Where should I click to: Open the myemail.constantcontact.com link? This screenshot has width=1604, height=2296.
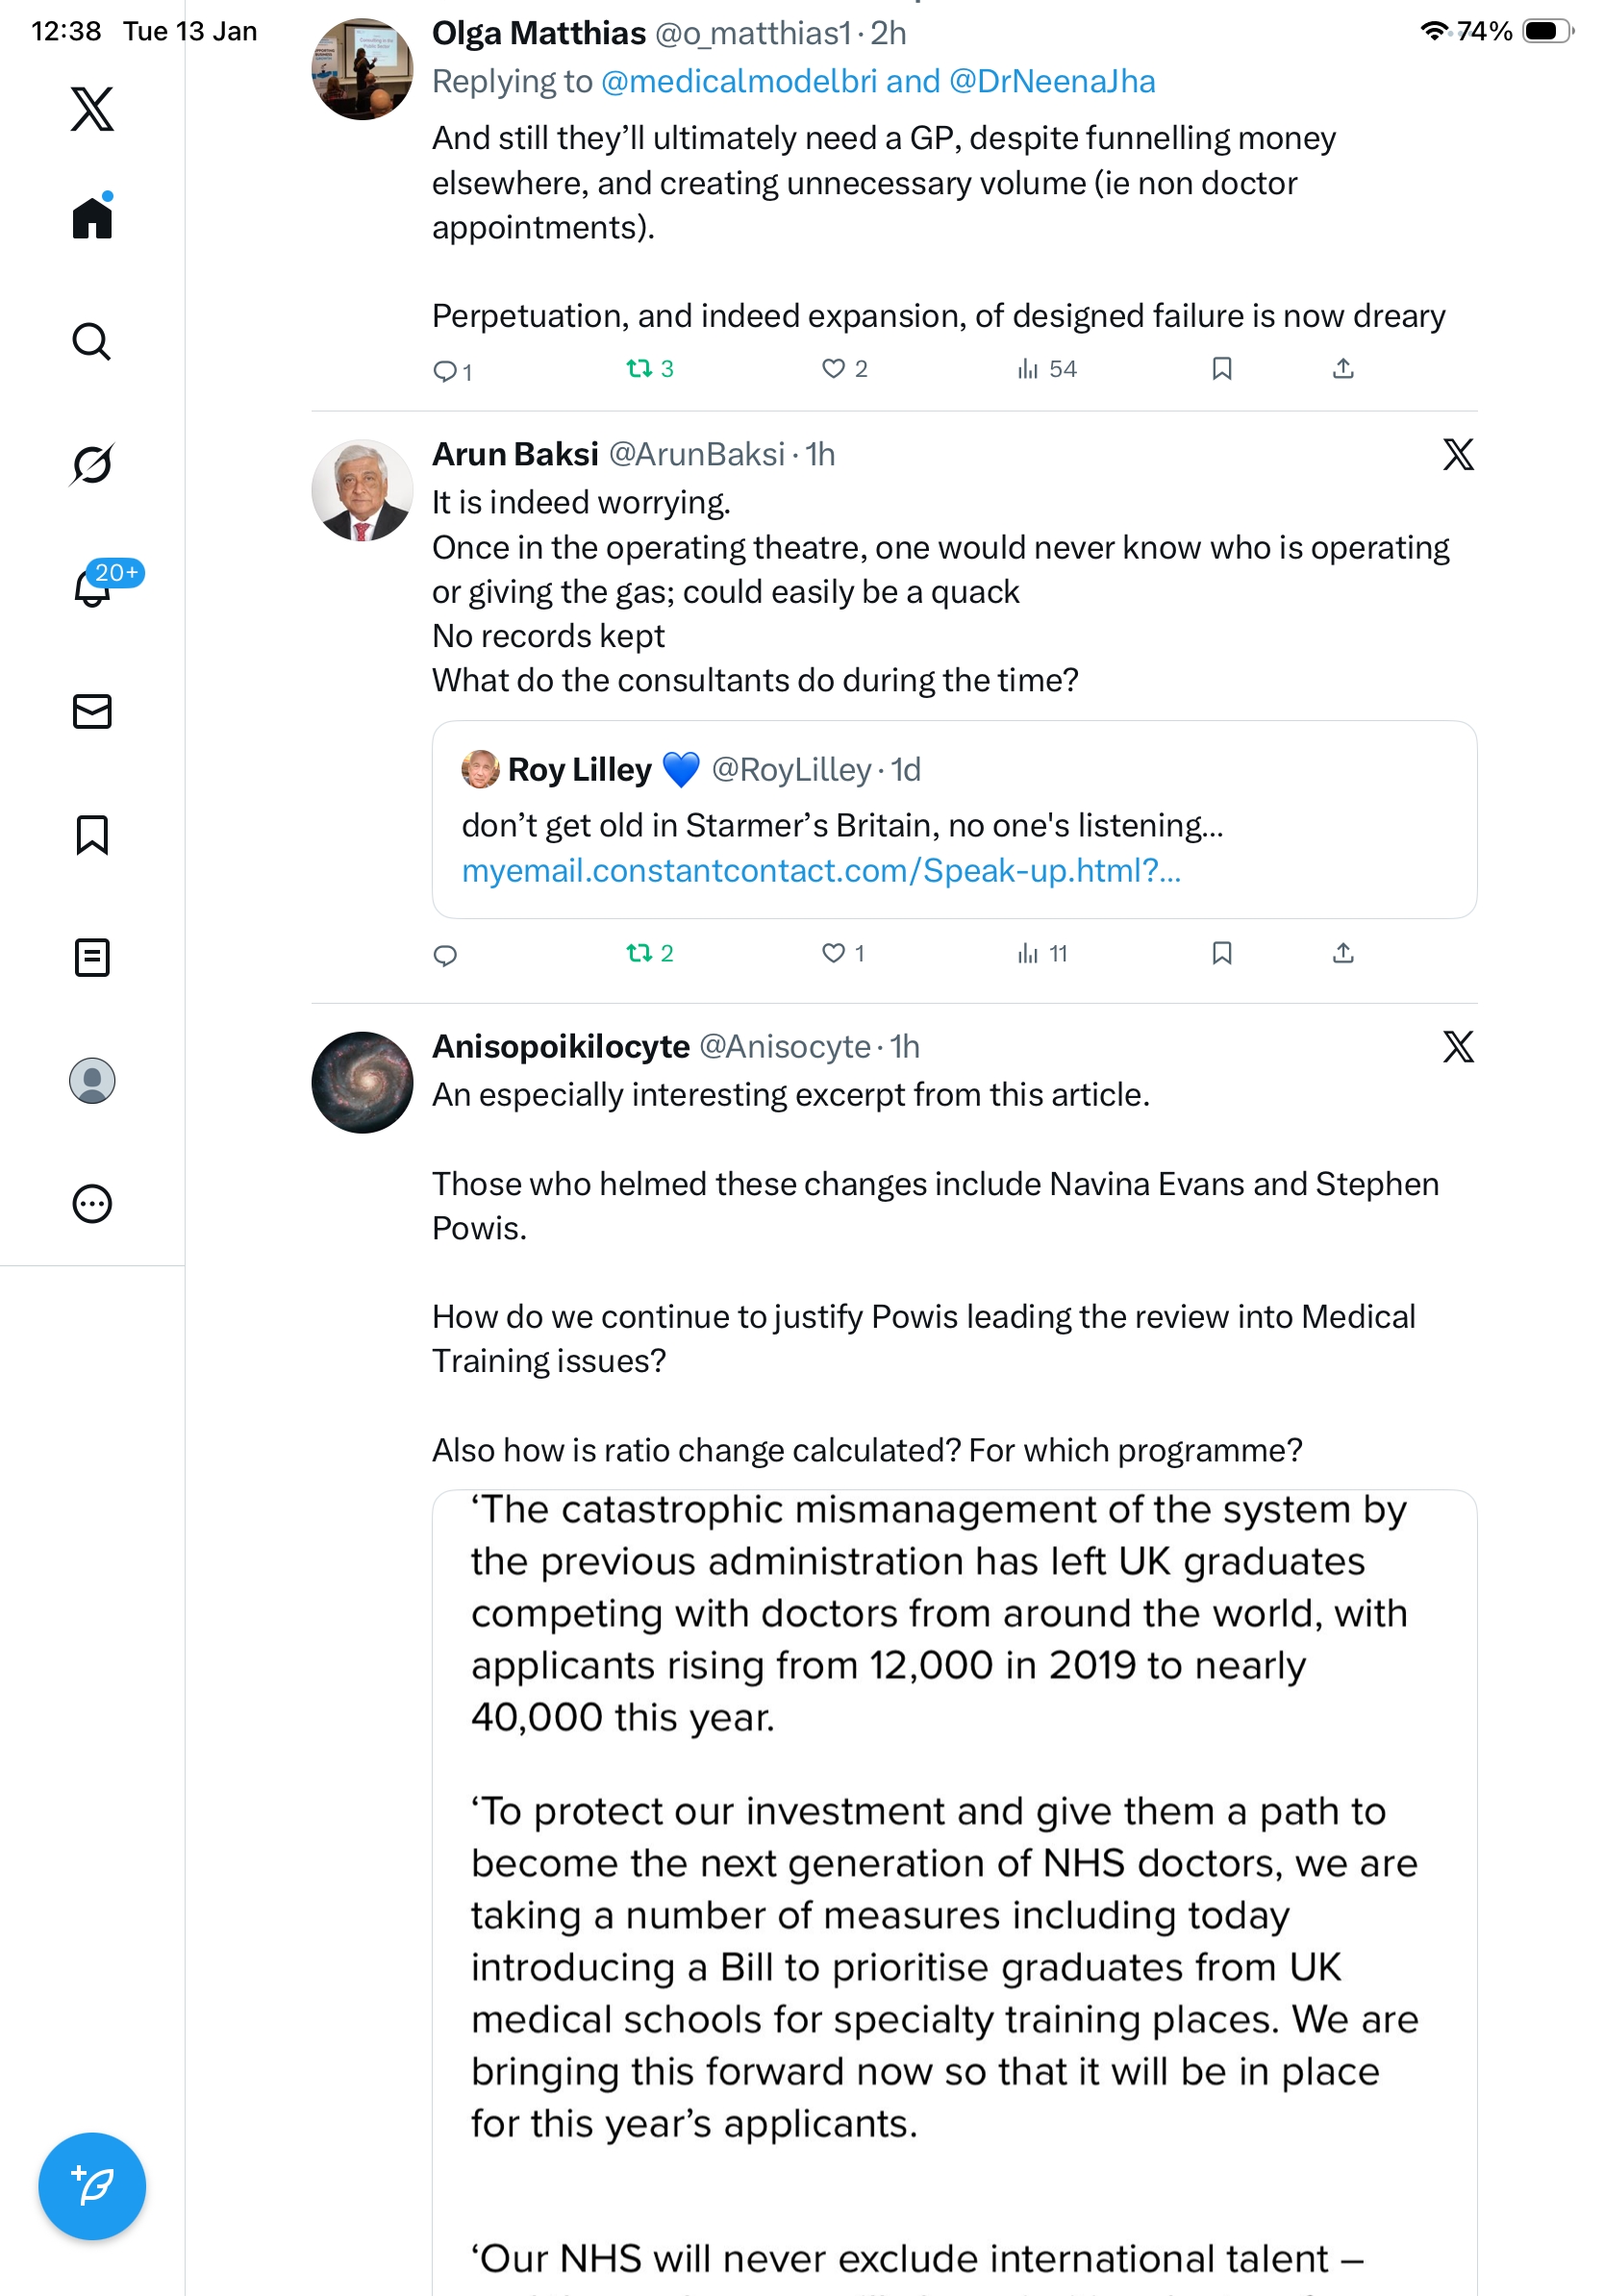point(820,871)
